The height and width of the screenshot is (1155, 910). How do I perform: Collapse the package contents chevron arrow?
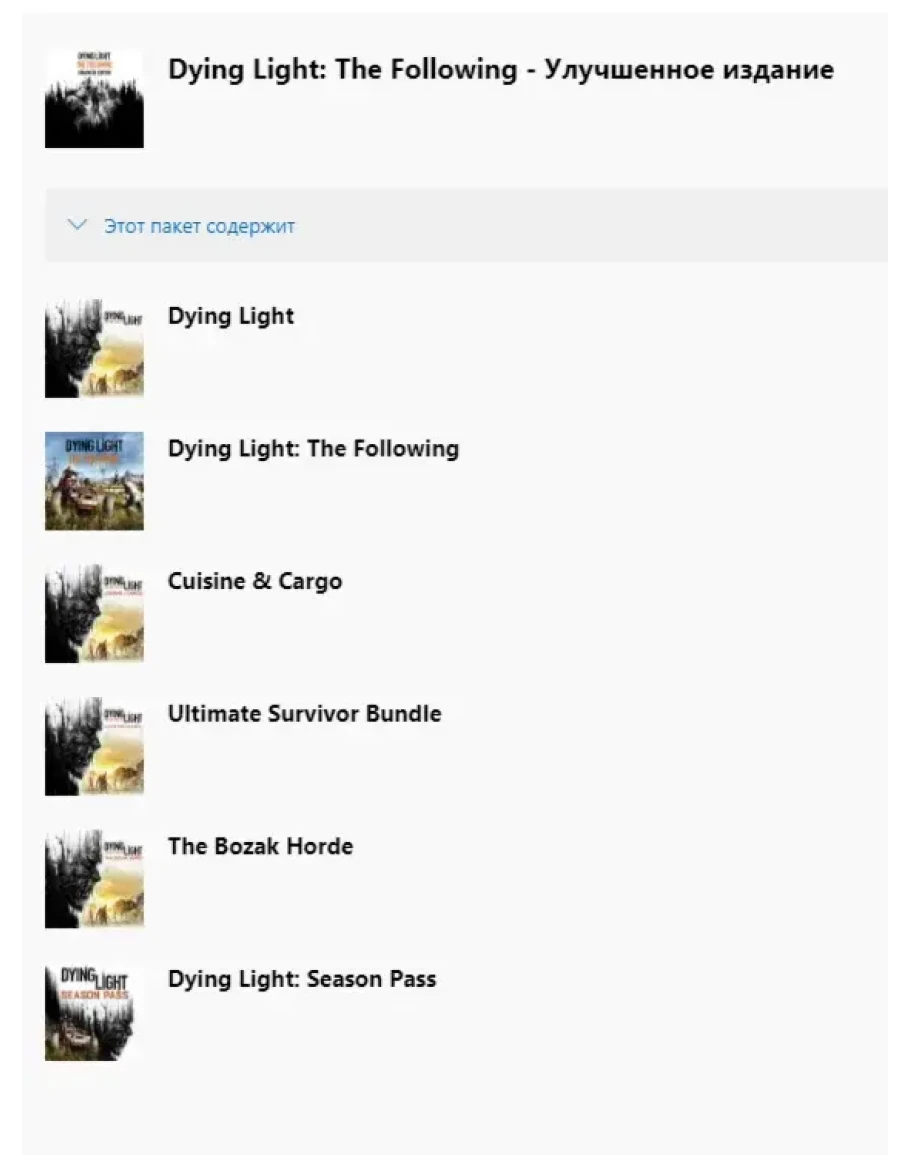[77, 225]
